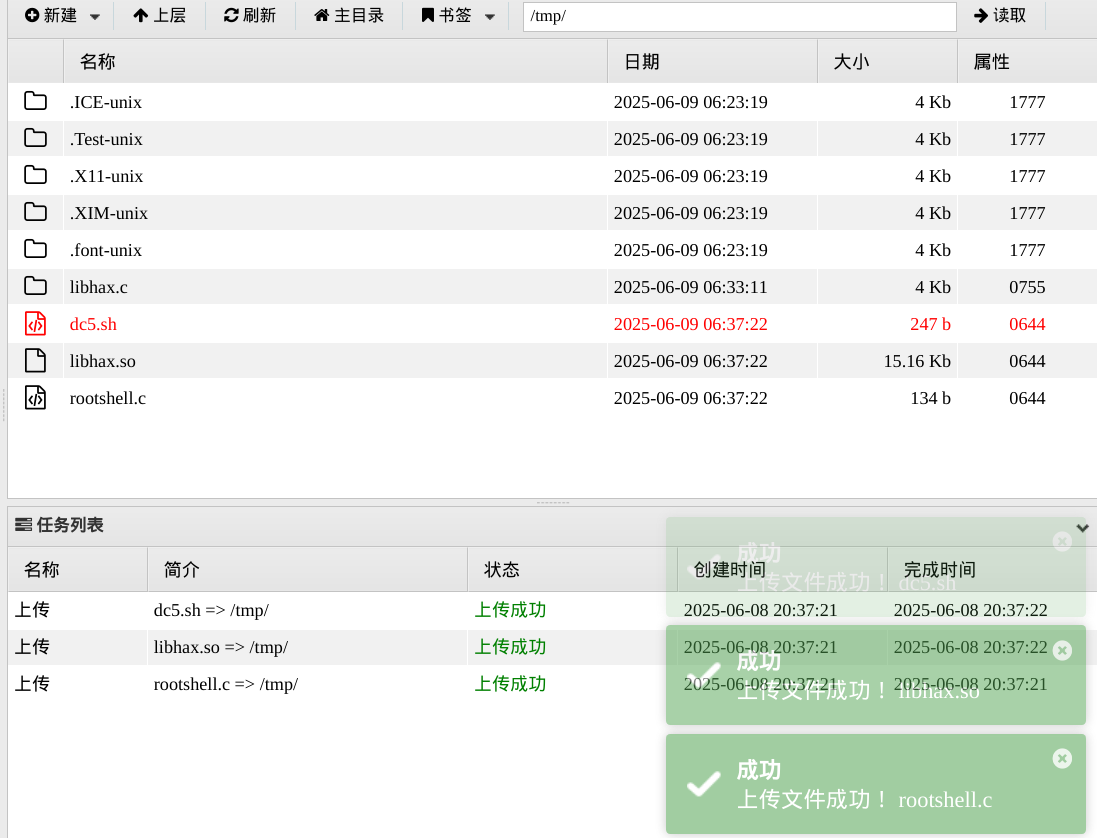Click the .XIM-unix folder name
Screen dimensions: 1097x838
(x=109, y=213)
